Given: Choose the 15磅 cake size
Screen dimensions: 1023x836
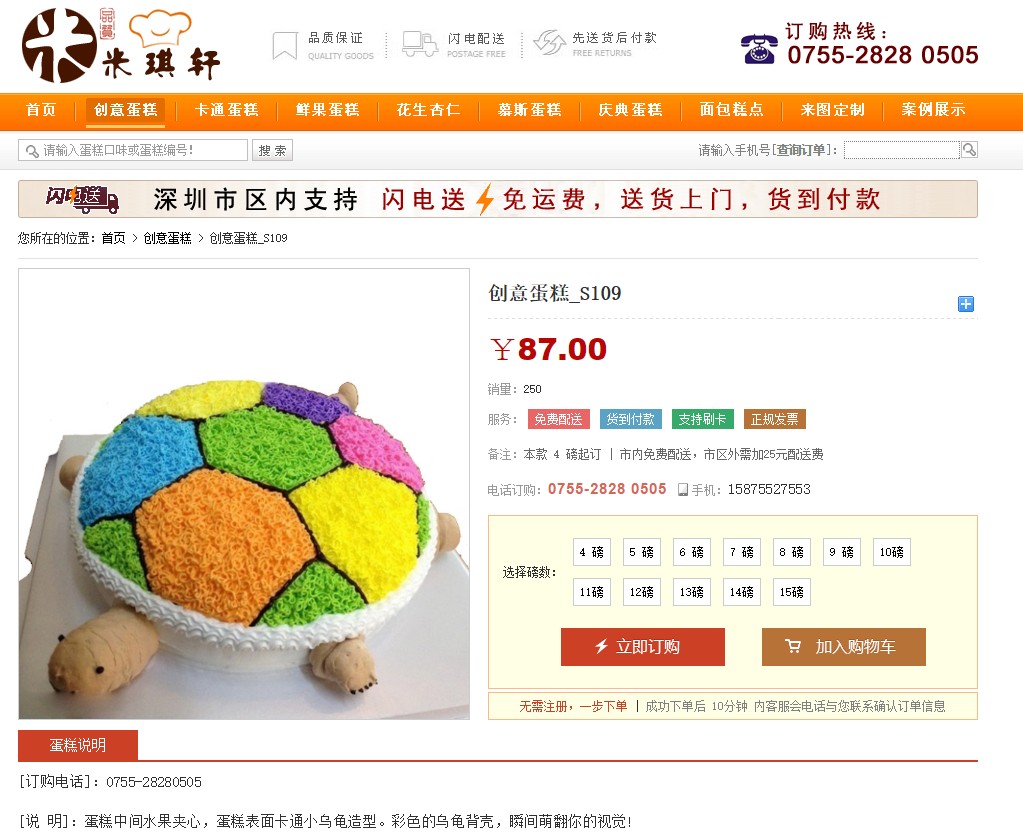Looking at the screenshot, I should click(x=791, y=592).
